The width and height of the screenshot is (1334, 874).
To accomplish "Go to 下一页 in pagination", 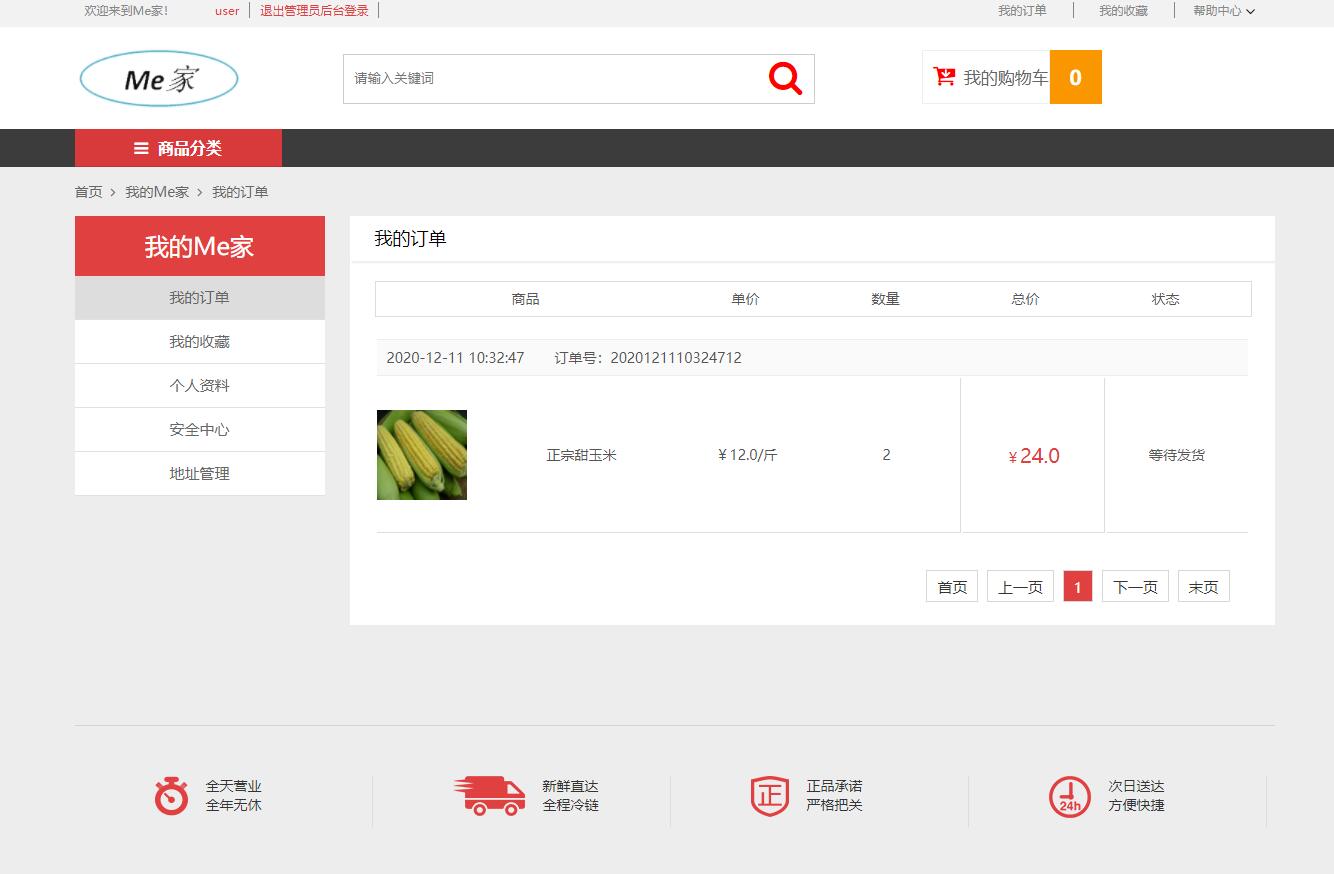I will tap(1135, 586).
